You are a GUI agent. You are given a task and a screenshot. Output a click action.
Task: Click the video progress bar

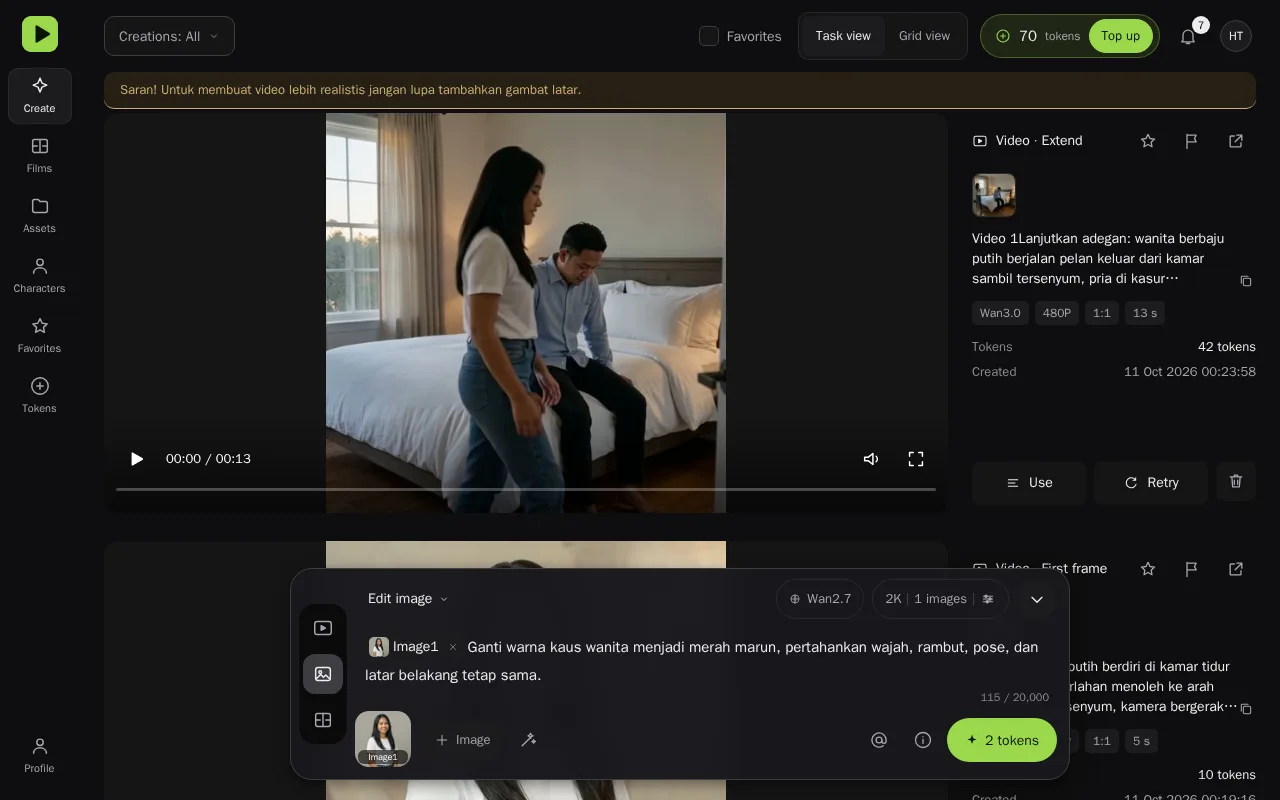pyautogui.click(x=526, y=489)
